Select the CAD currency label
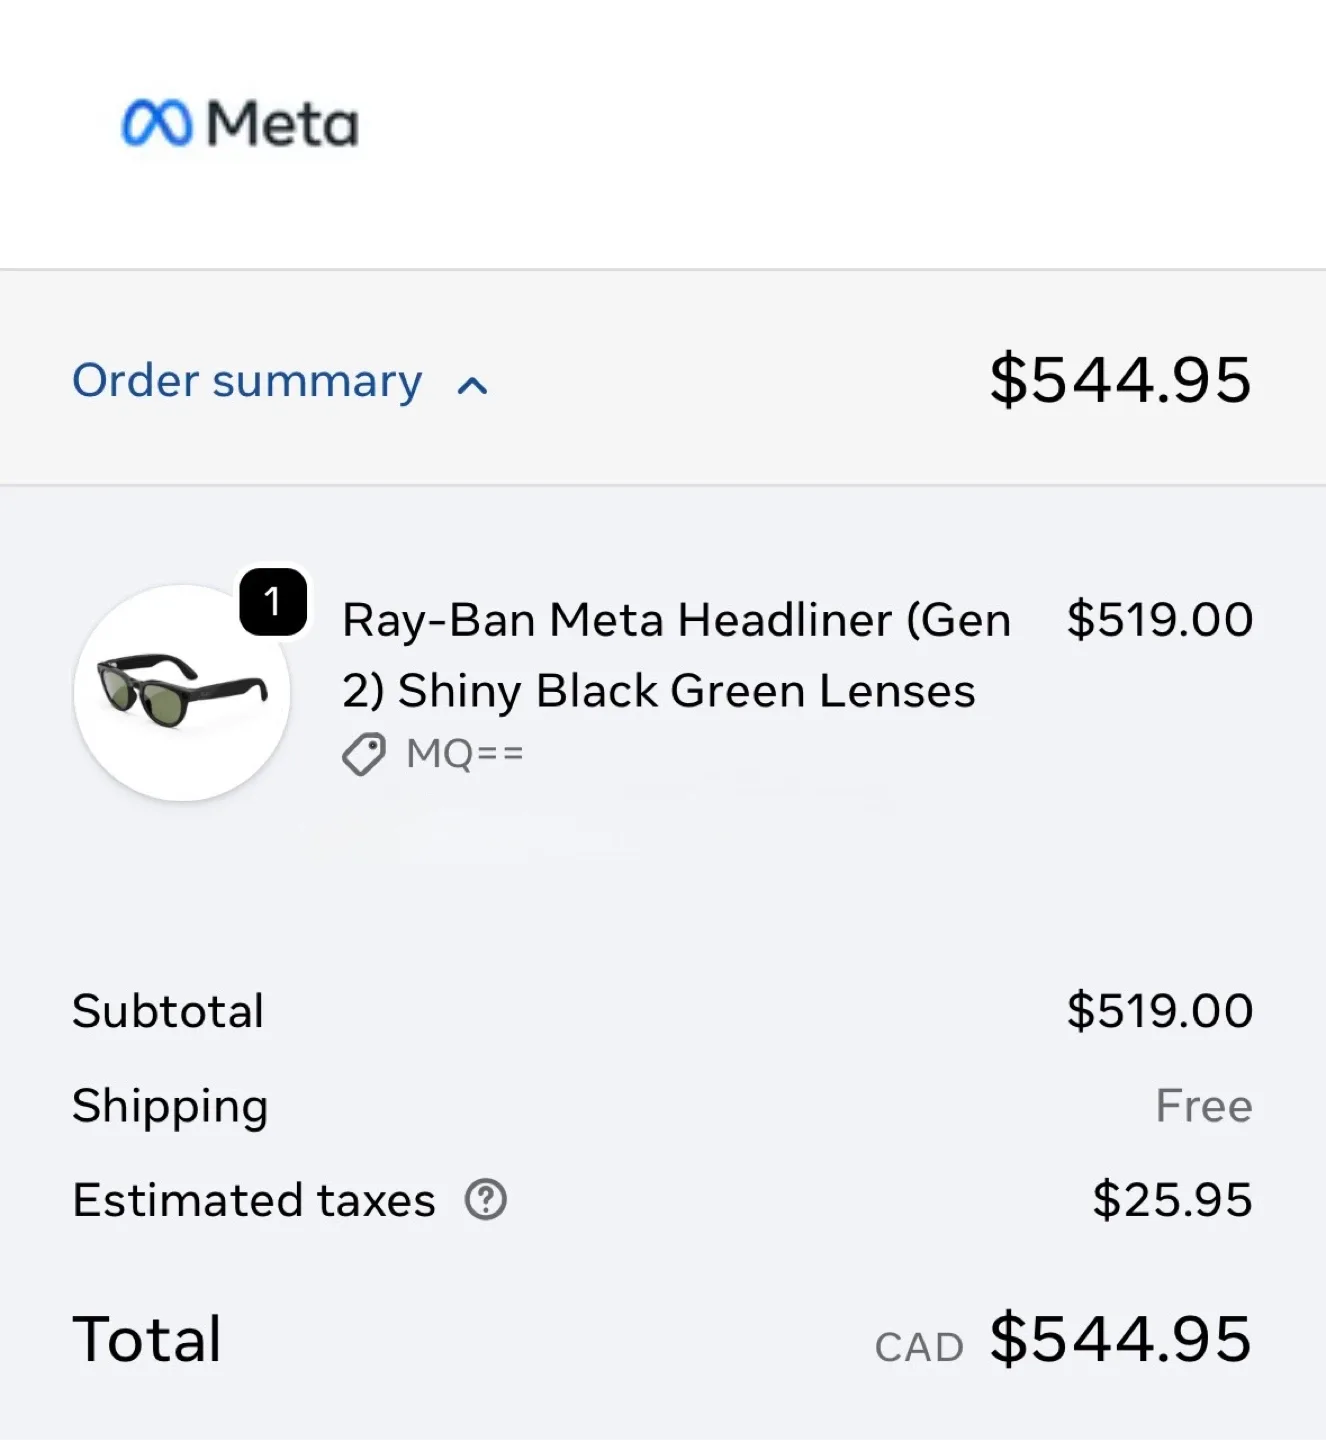 pos(919,1346)
